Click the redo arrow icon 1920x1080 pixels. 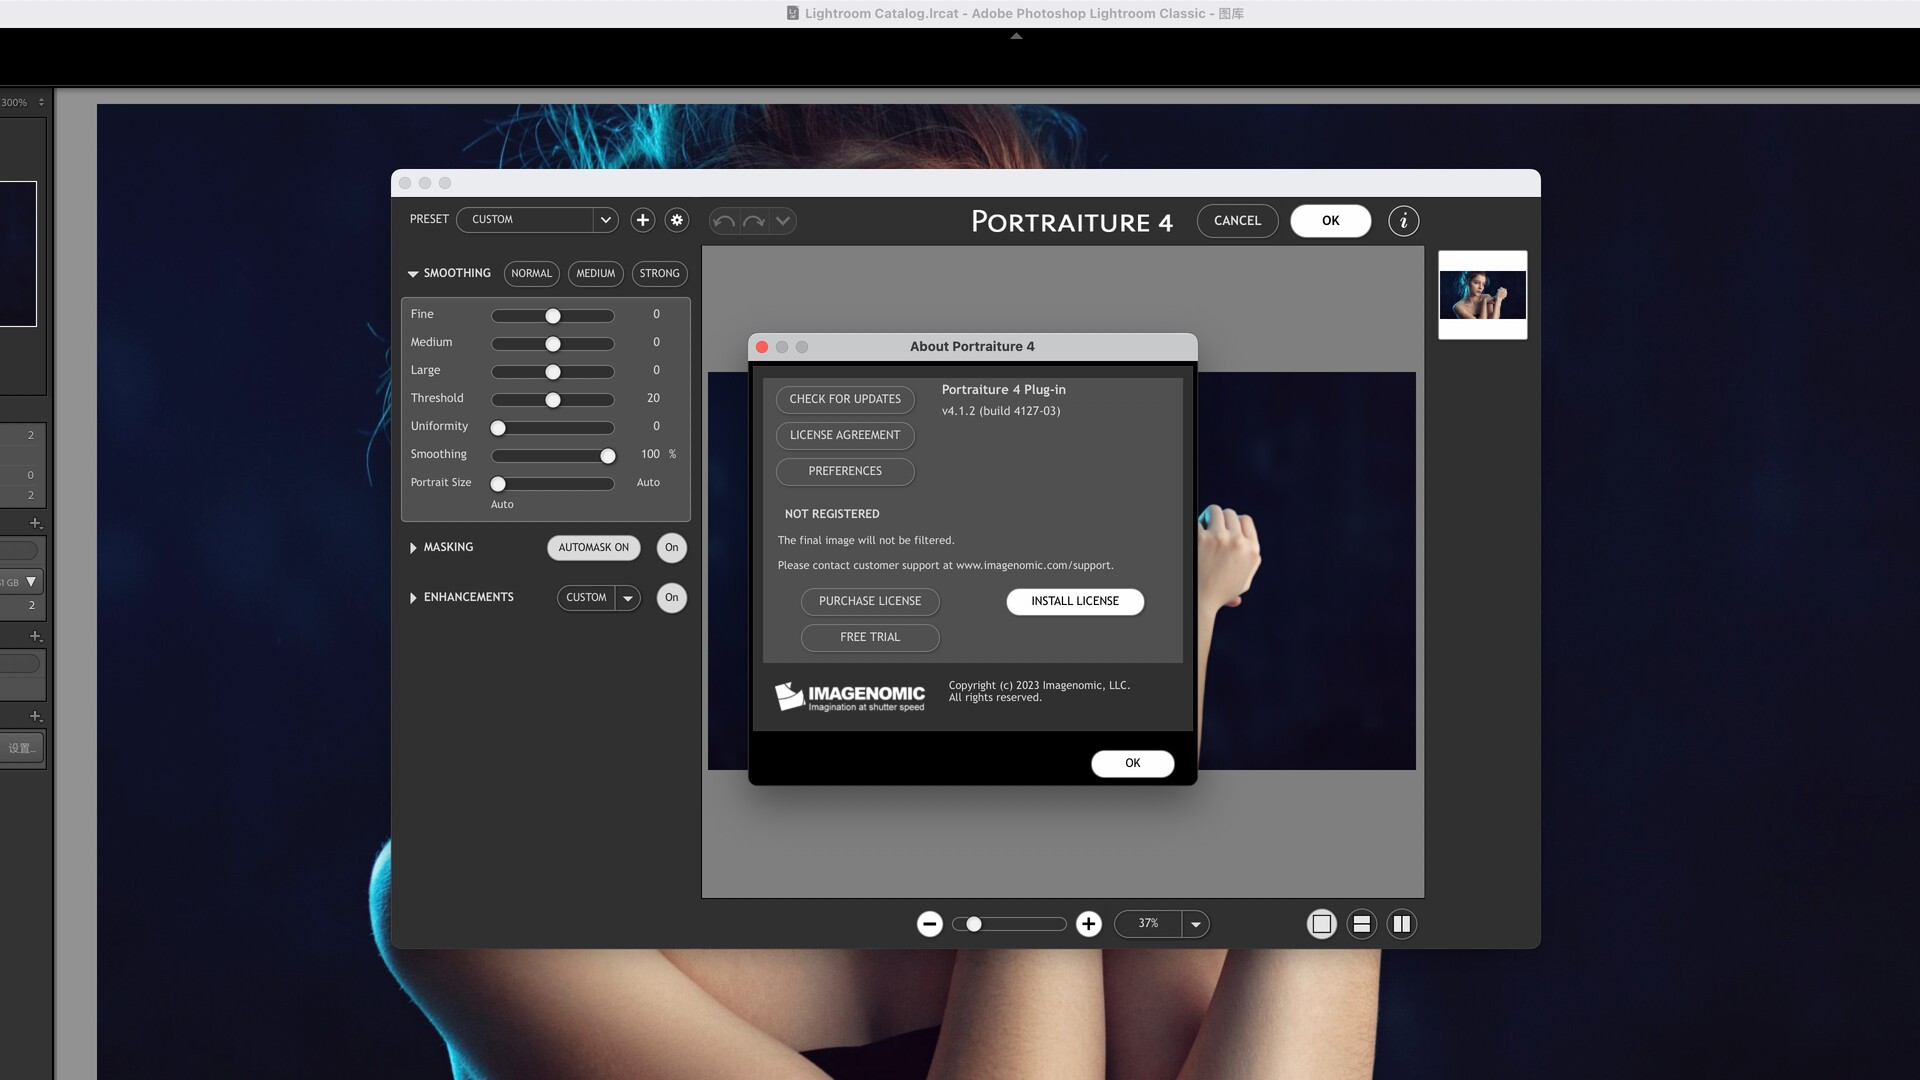754,221
